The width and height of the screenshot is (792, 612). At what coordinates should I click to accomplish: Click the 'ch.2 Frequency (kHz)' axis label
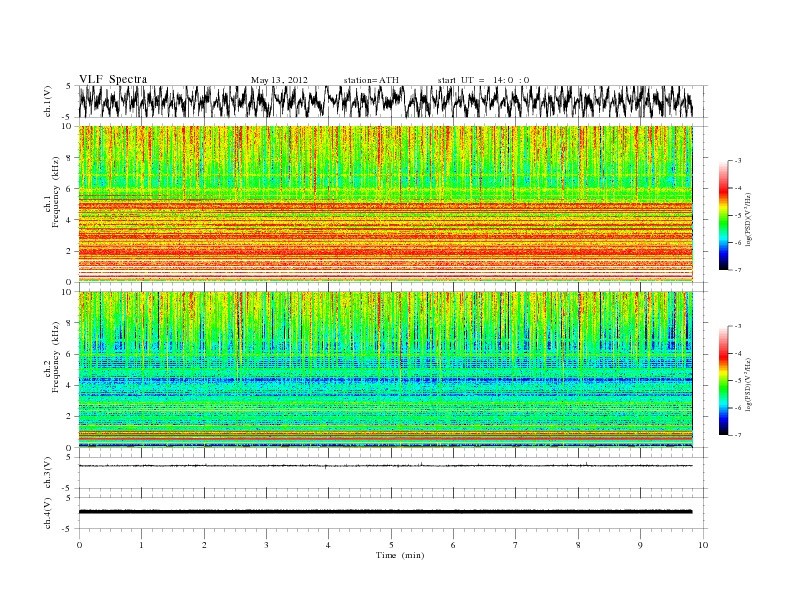pos(52,358)
